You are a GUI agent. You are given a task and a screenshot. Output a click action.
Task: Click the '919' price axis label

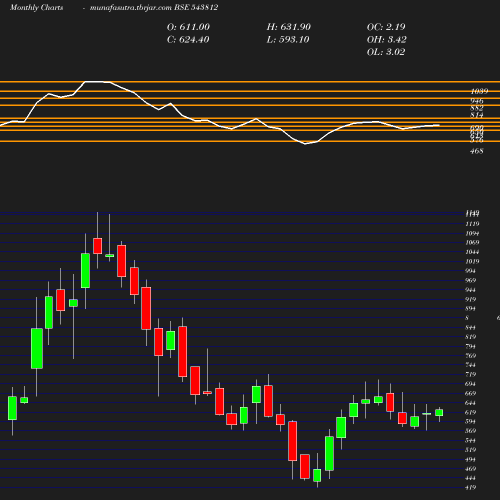[471, 299]
